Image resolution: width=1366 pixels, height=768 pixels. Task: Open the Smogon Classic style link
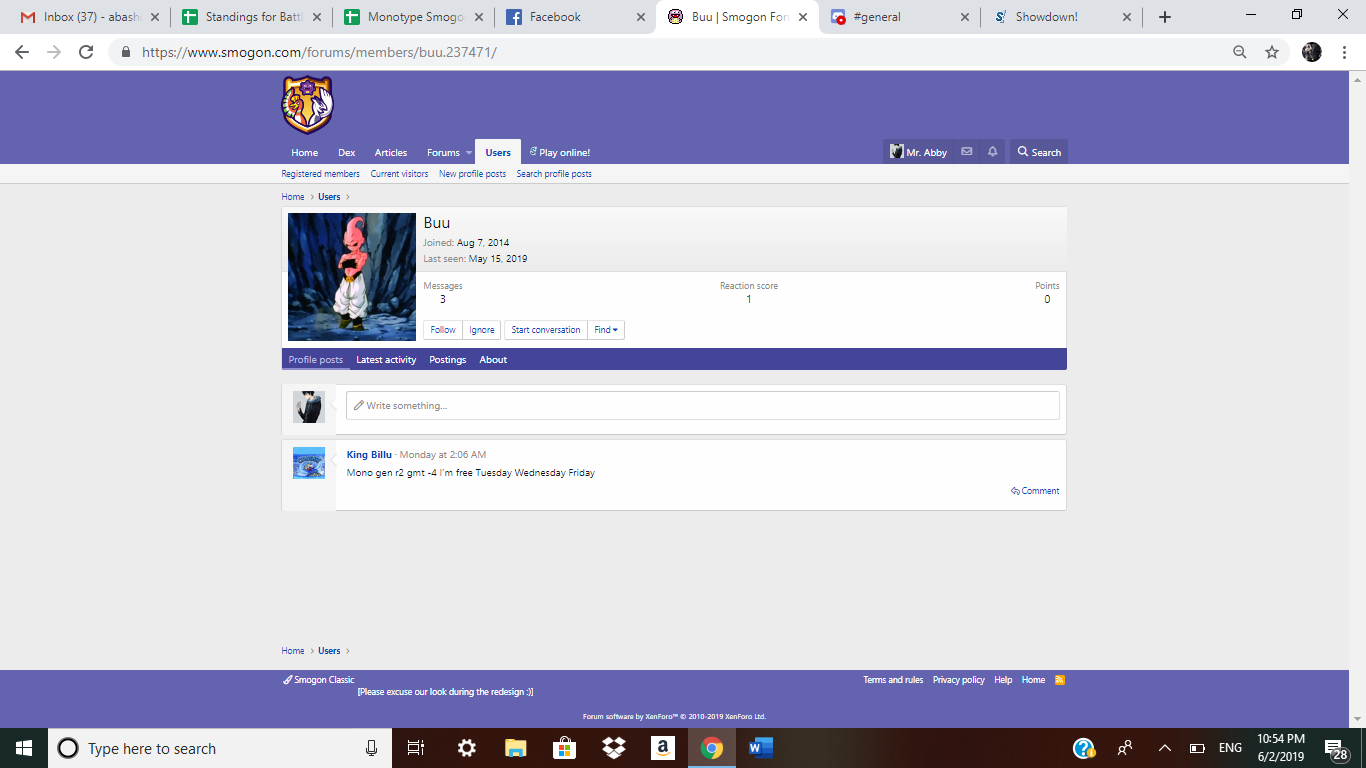click(319, 680)
